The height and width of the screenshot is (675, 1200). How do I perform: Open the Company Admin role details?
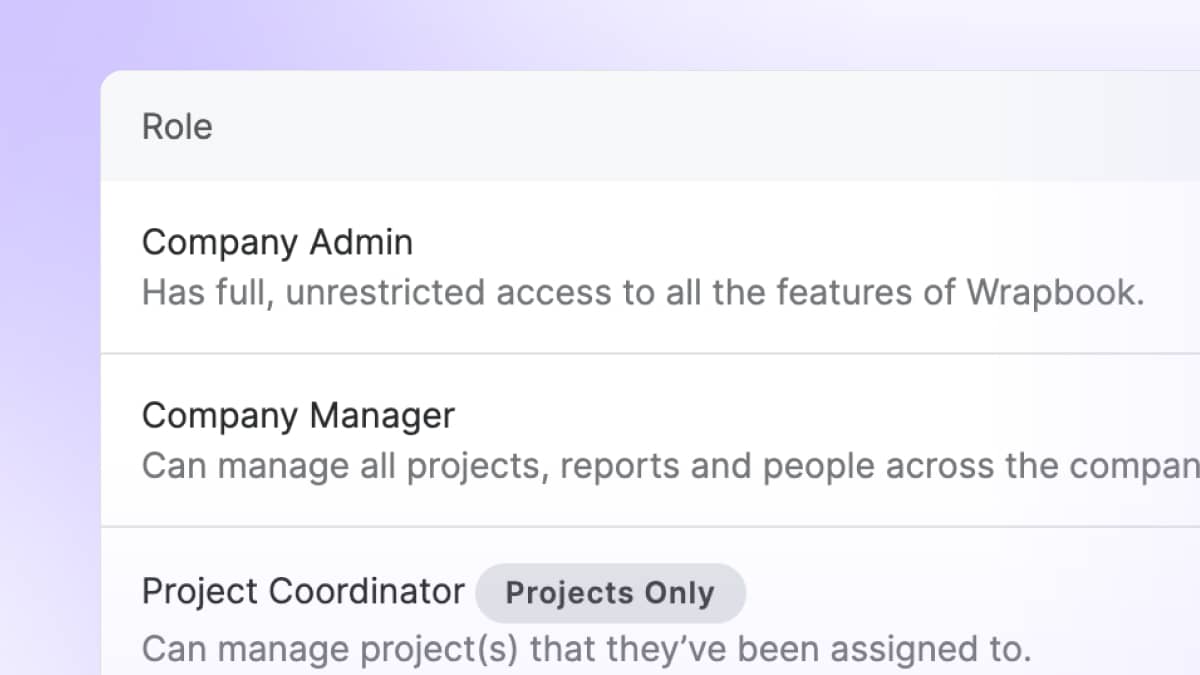(277, 242)
